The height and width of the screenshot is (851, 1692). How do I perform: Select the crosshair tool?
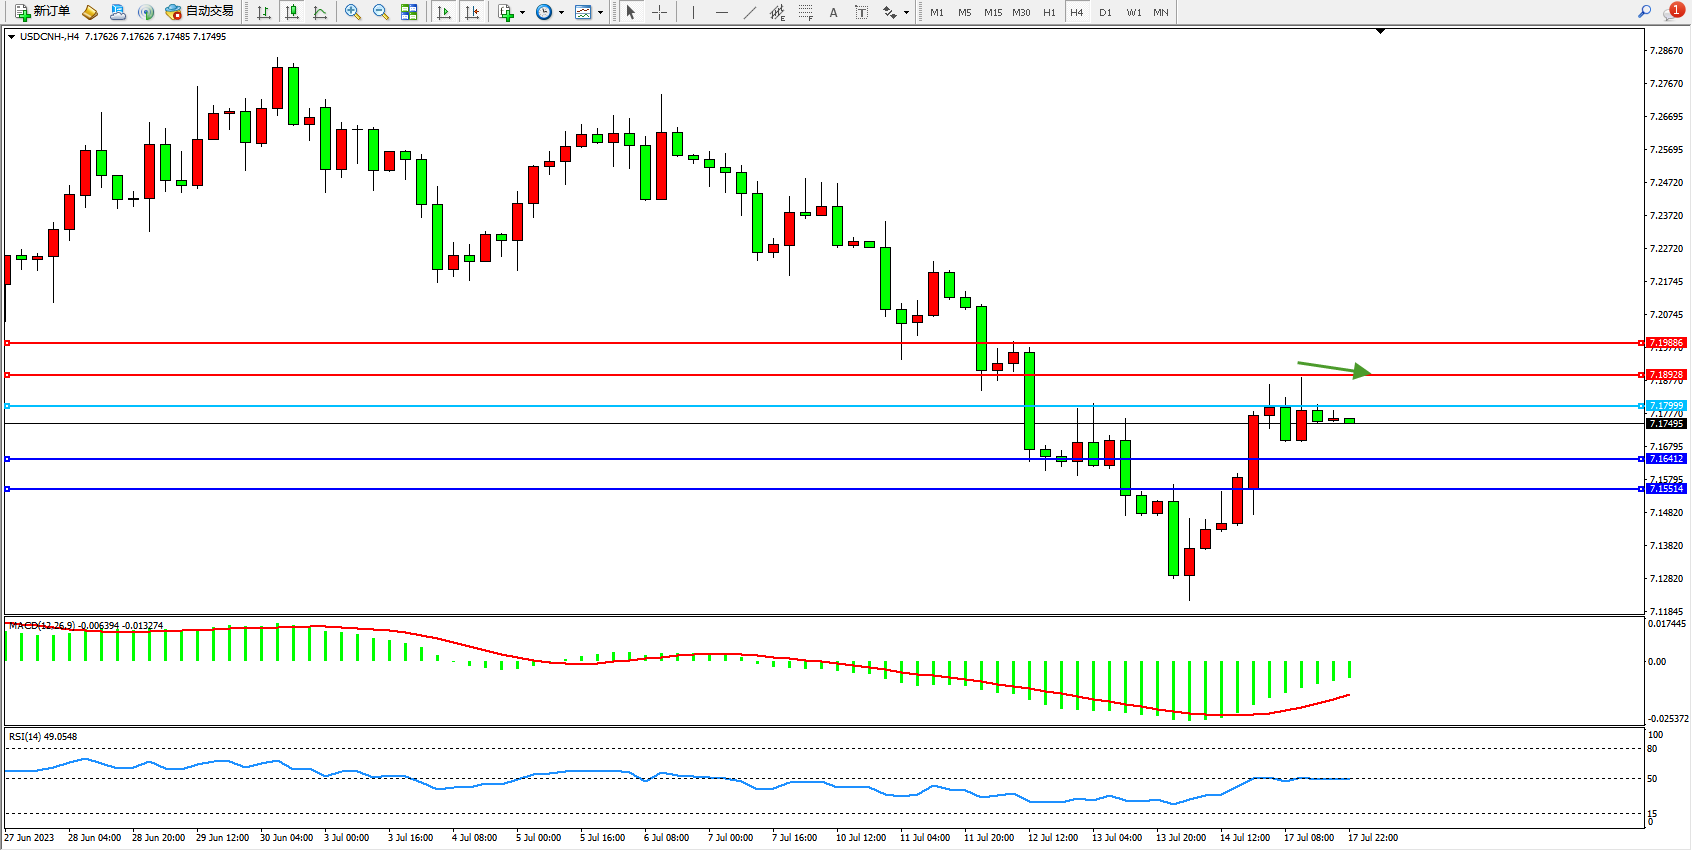[660, 12]
